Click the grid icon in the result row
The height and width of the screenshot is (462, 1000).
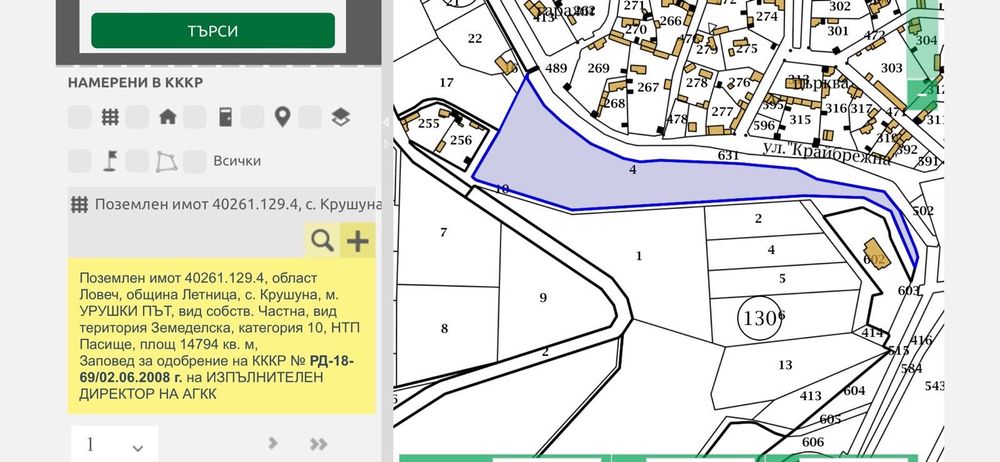(79, 205)
